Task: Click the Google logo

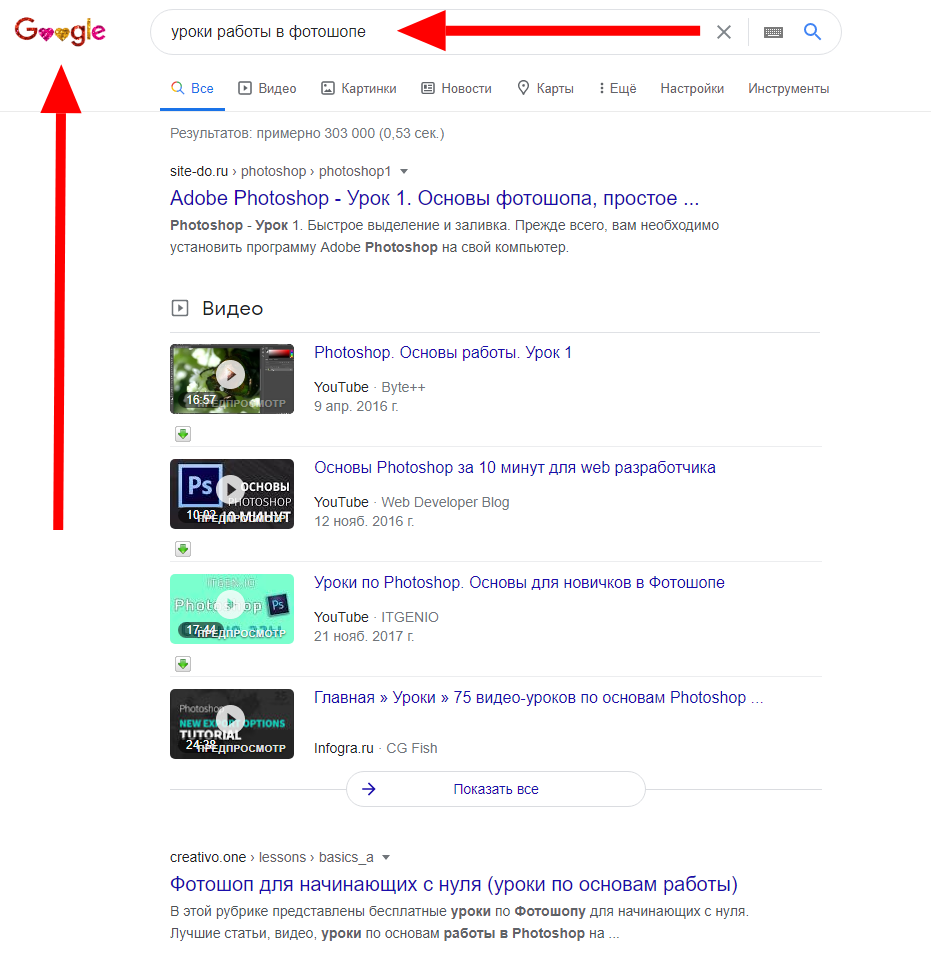Action: point(60,30)
